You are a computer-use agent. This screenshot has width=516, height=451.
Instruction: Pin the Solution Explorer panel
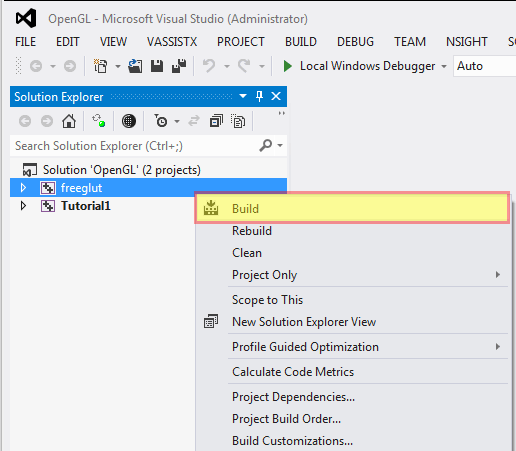259,96
